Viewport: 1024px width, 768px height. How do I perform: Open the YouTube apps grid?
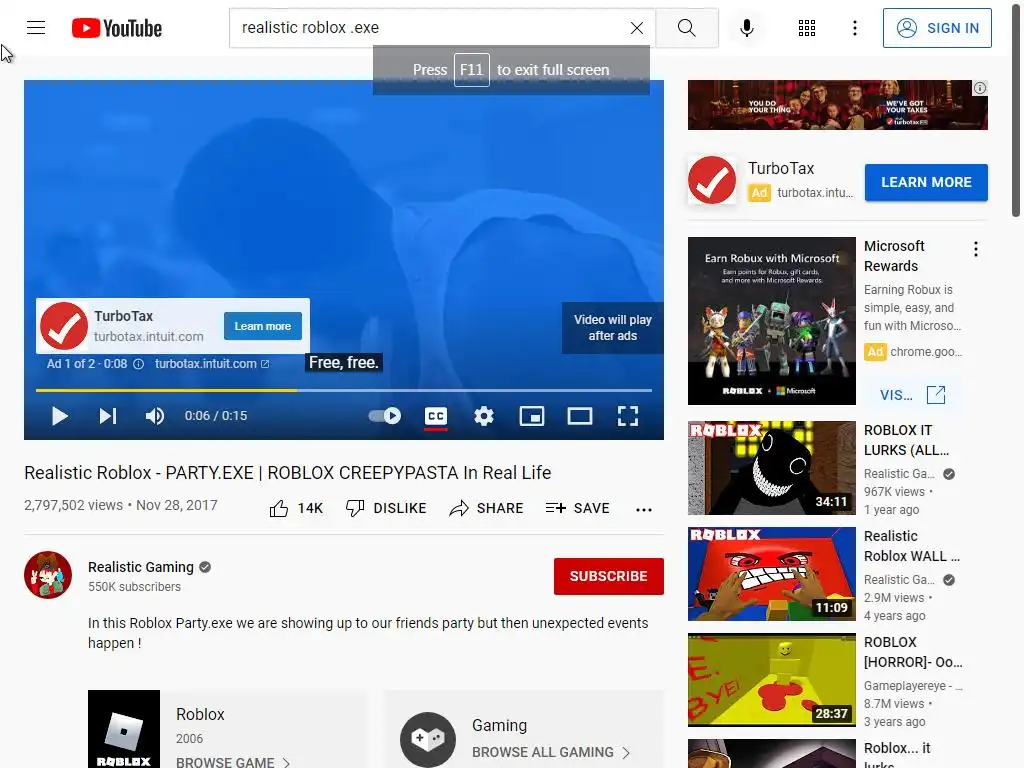[x=807, y=28]
